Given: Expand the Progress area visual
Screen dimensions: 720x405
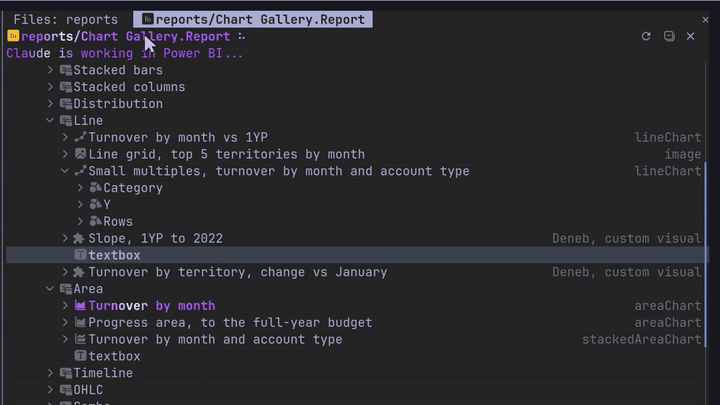Looking at the screenshot, I should (65, 322).
